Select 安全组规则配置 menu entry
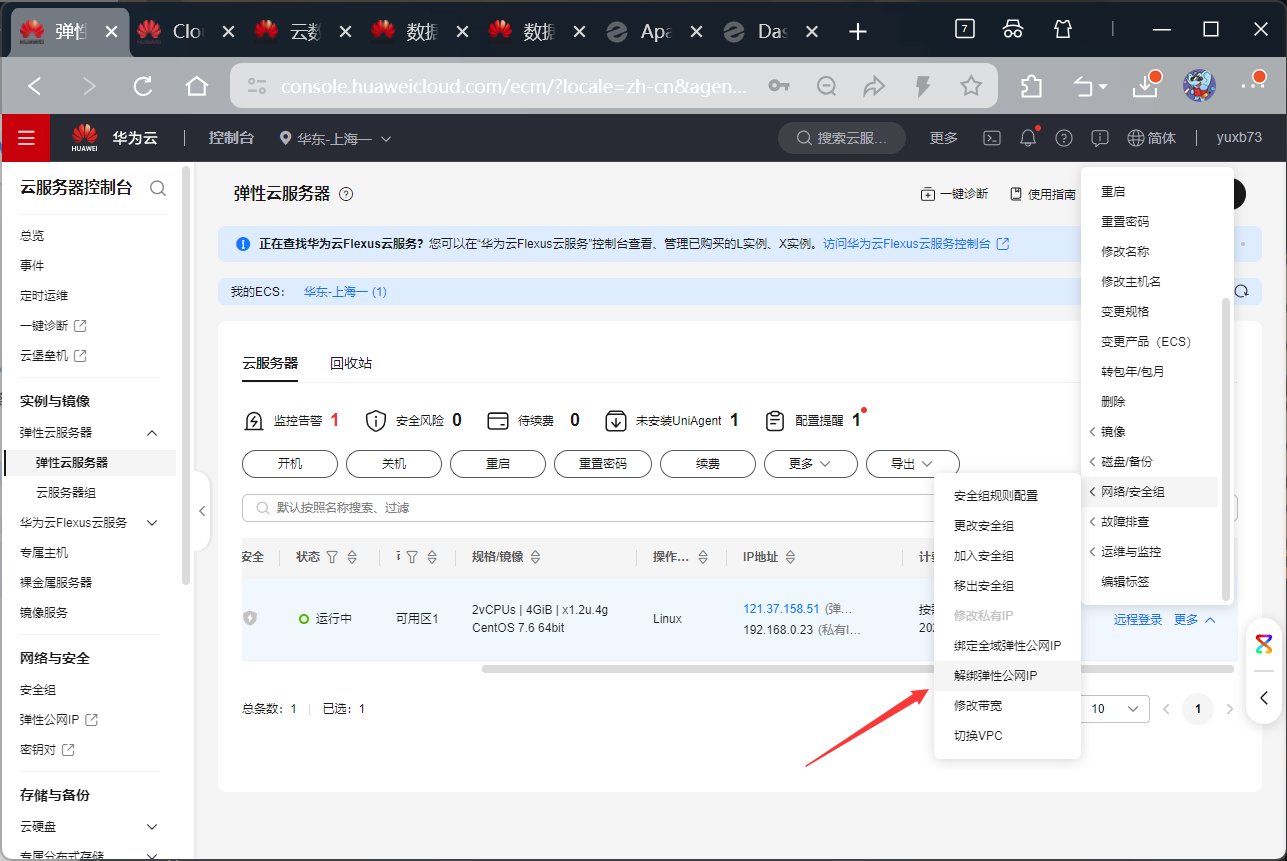This screenshot has height=861, width=1287. point(1007,496)
